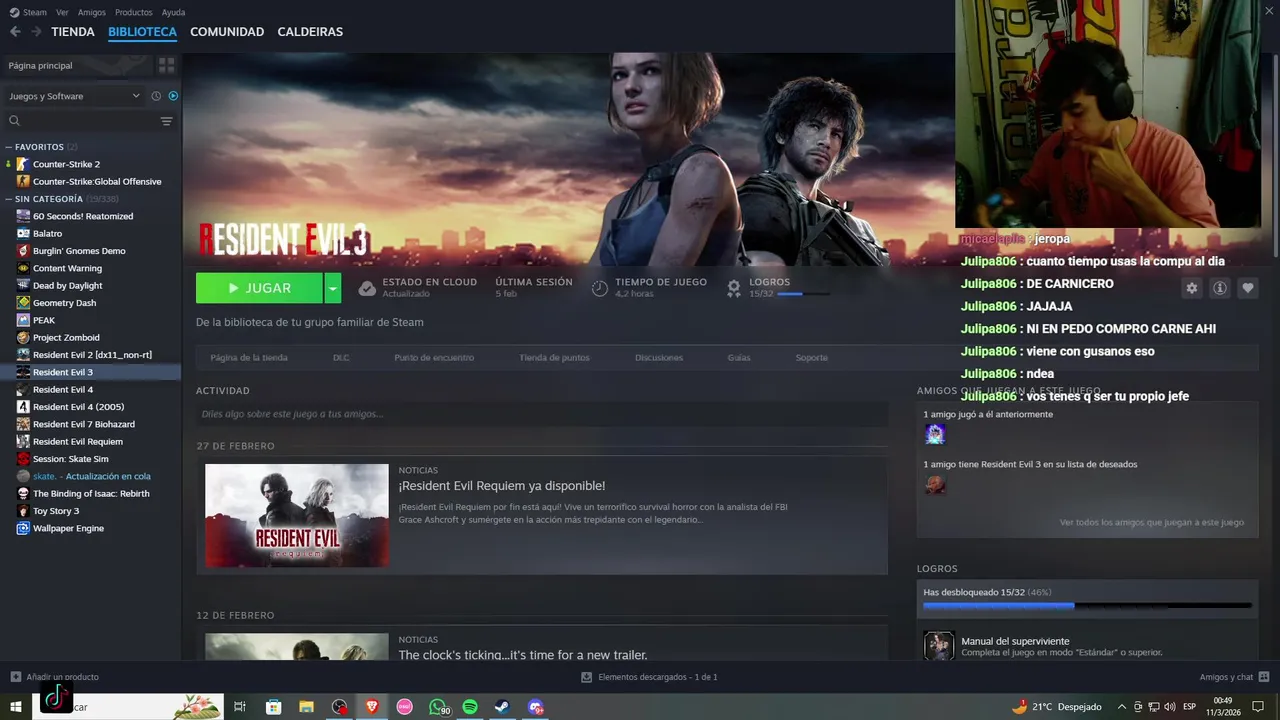The width and height of the screenshot is (1280, 720).
Task: Select Resident Evil 2 [dx11_non-rt]
Action: pyautogui.click(x=90, y=355)
